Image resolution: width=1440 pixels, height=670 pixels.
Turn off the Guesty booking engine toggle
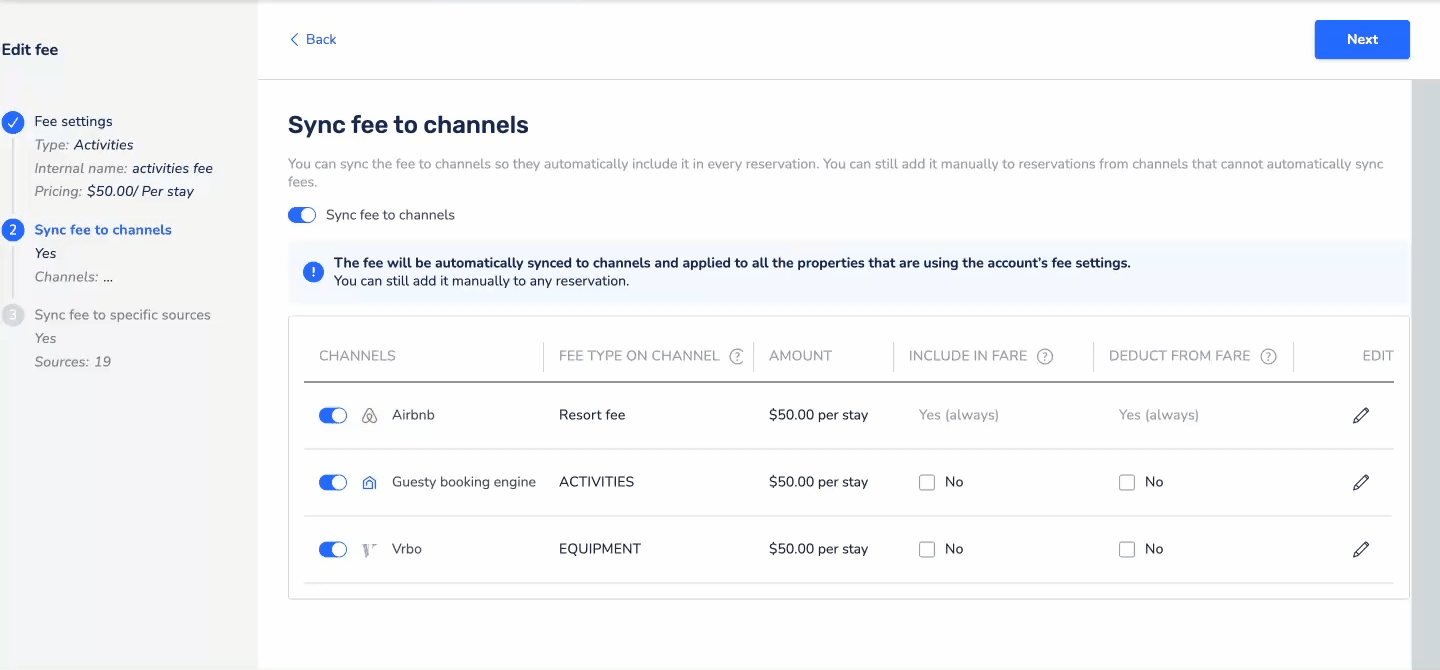click(333, 482)
